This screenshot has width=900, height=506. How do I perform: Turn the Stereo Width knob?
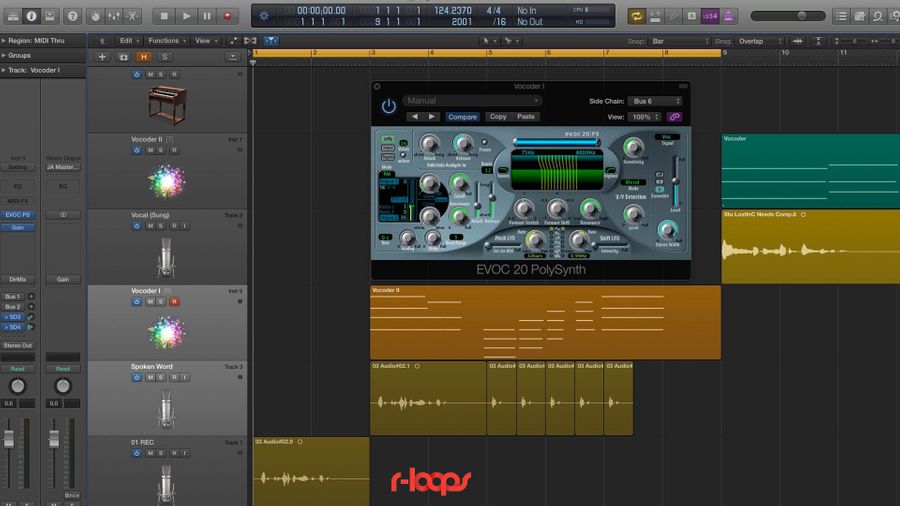click(667, 230)
